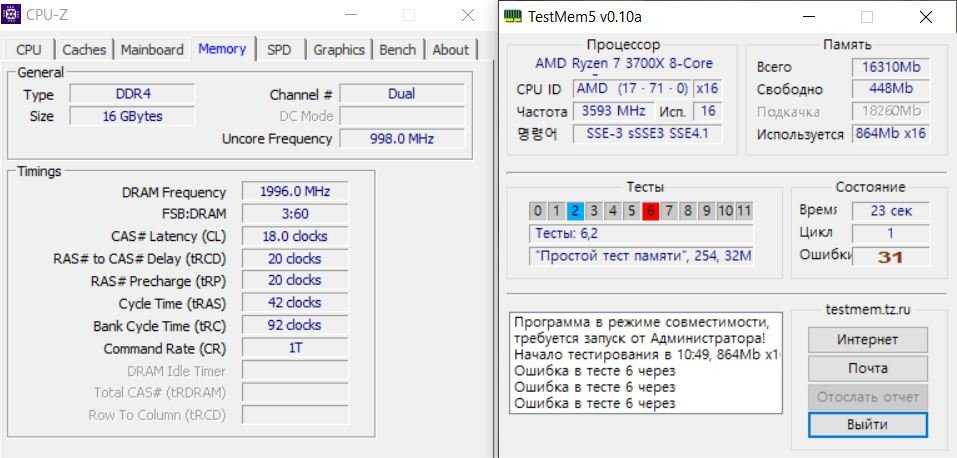This screenshot has height=458, width=957.
Task: Select the Mainboard tab
Action: point(152,50)
